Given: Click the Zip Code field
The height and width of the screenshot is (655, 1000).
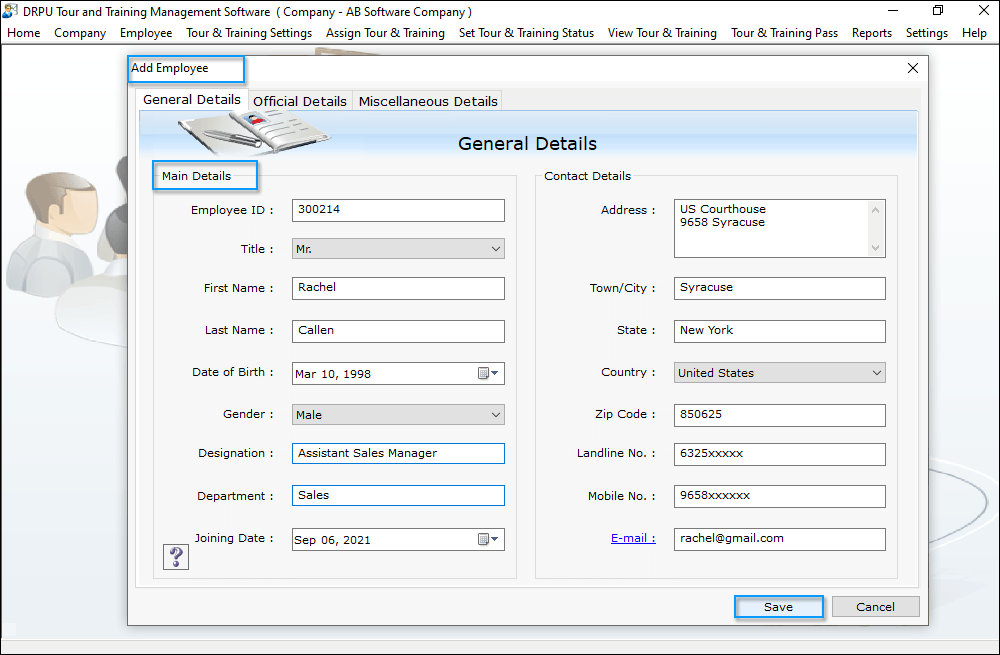Looking at the screenshot, I should coord(779,415).
